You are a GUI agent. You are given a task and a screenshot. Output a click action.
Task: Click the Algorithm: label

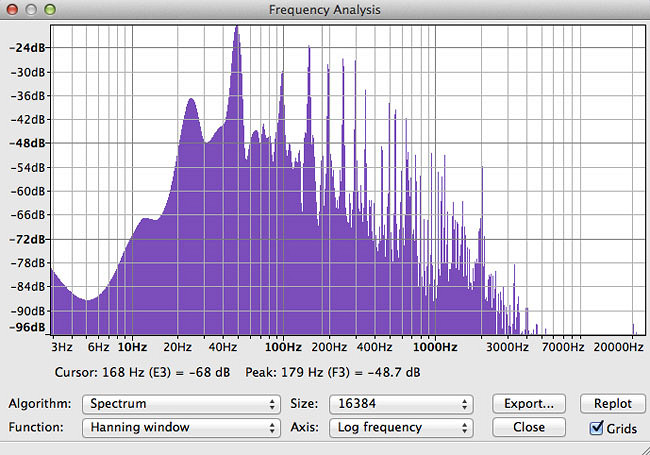(x=40, y=404)
